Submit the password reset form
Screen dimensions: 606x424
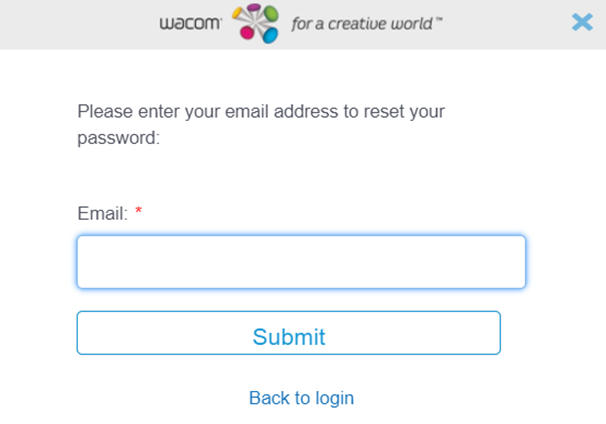[x=289, y=333]
